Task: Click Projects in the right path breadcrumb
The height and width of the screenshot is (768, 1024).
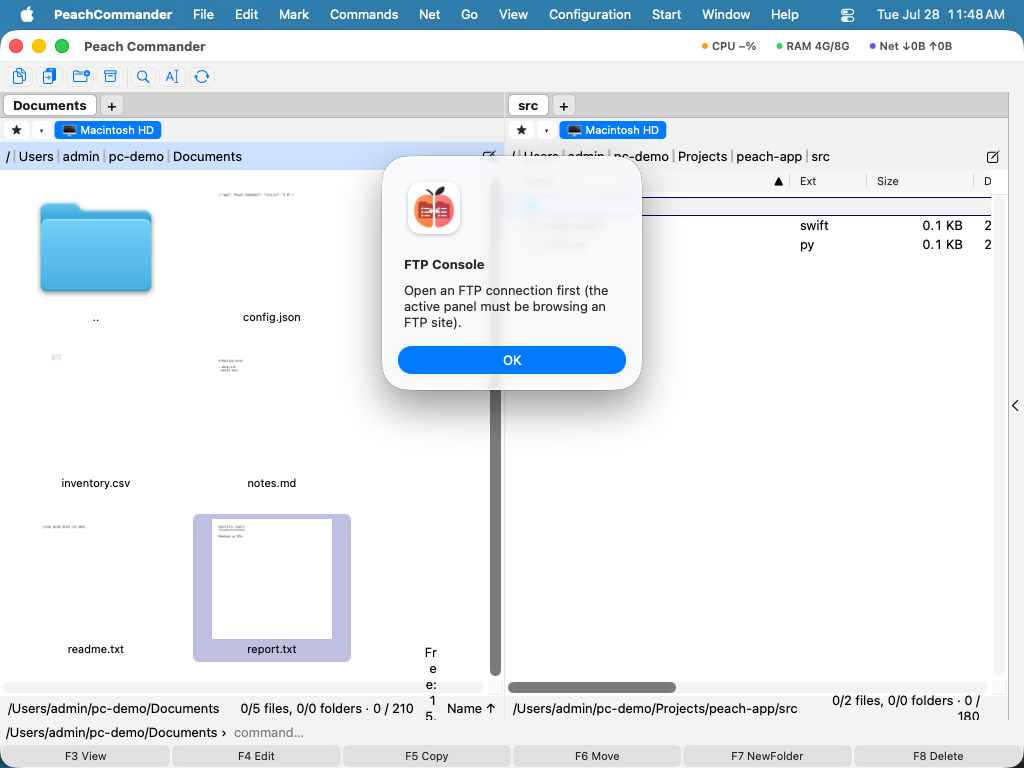Action: (702, 157)
